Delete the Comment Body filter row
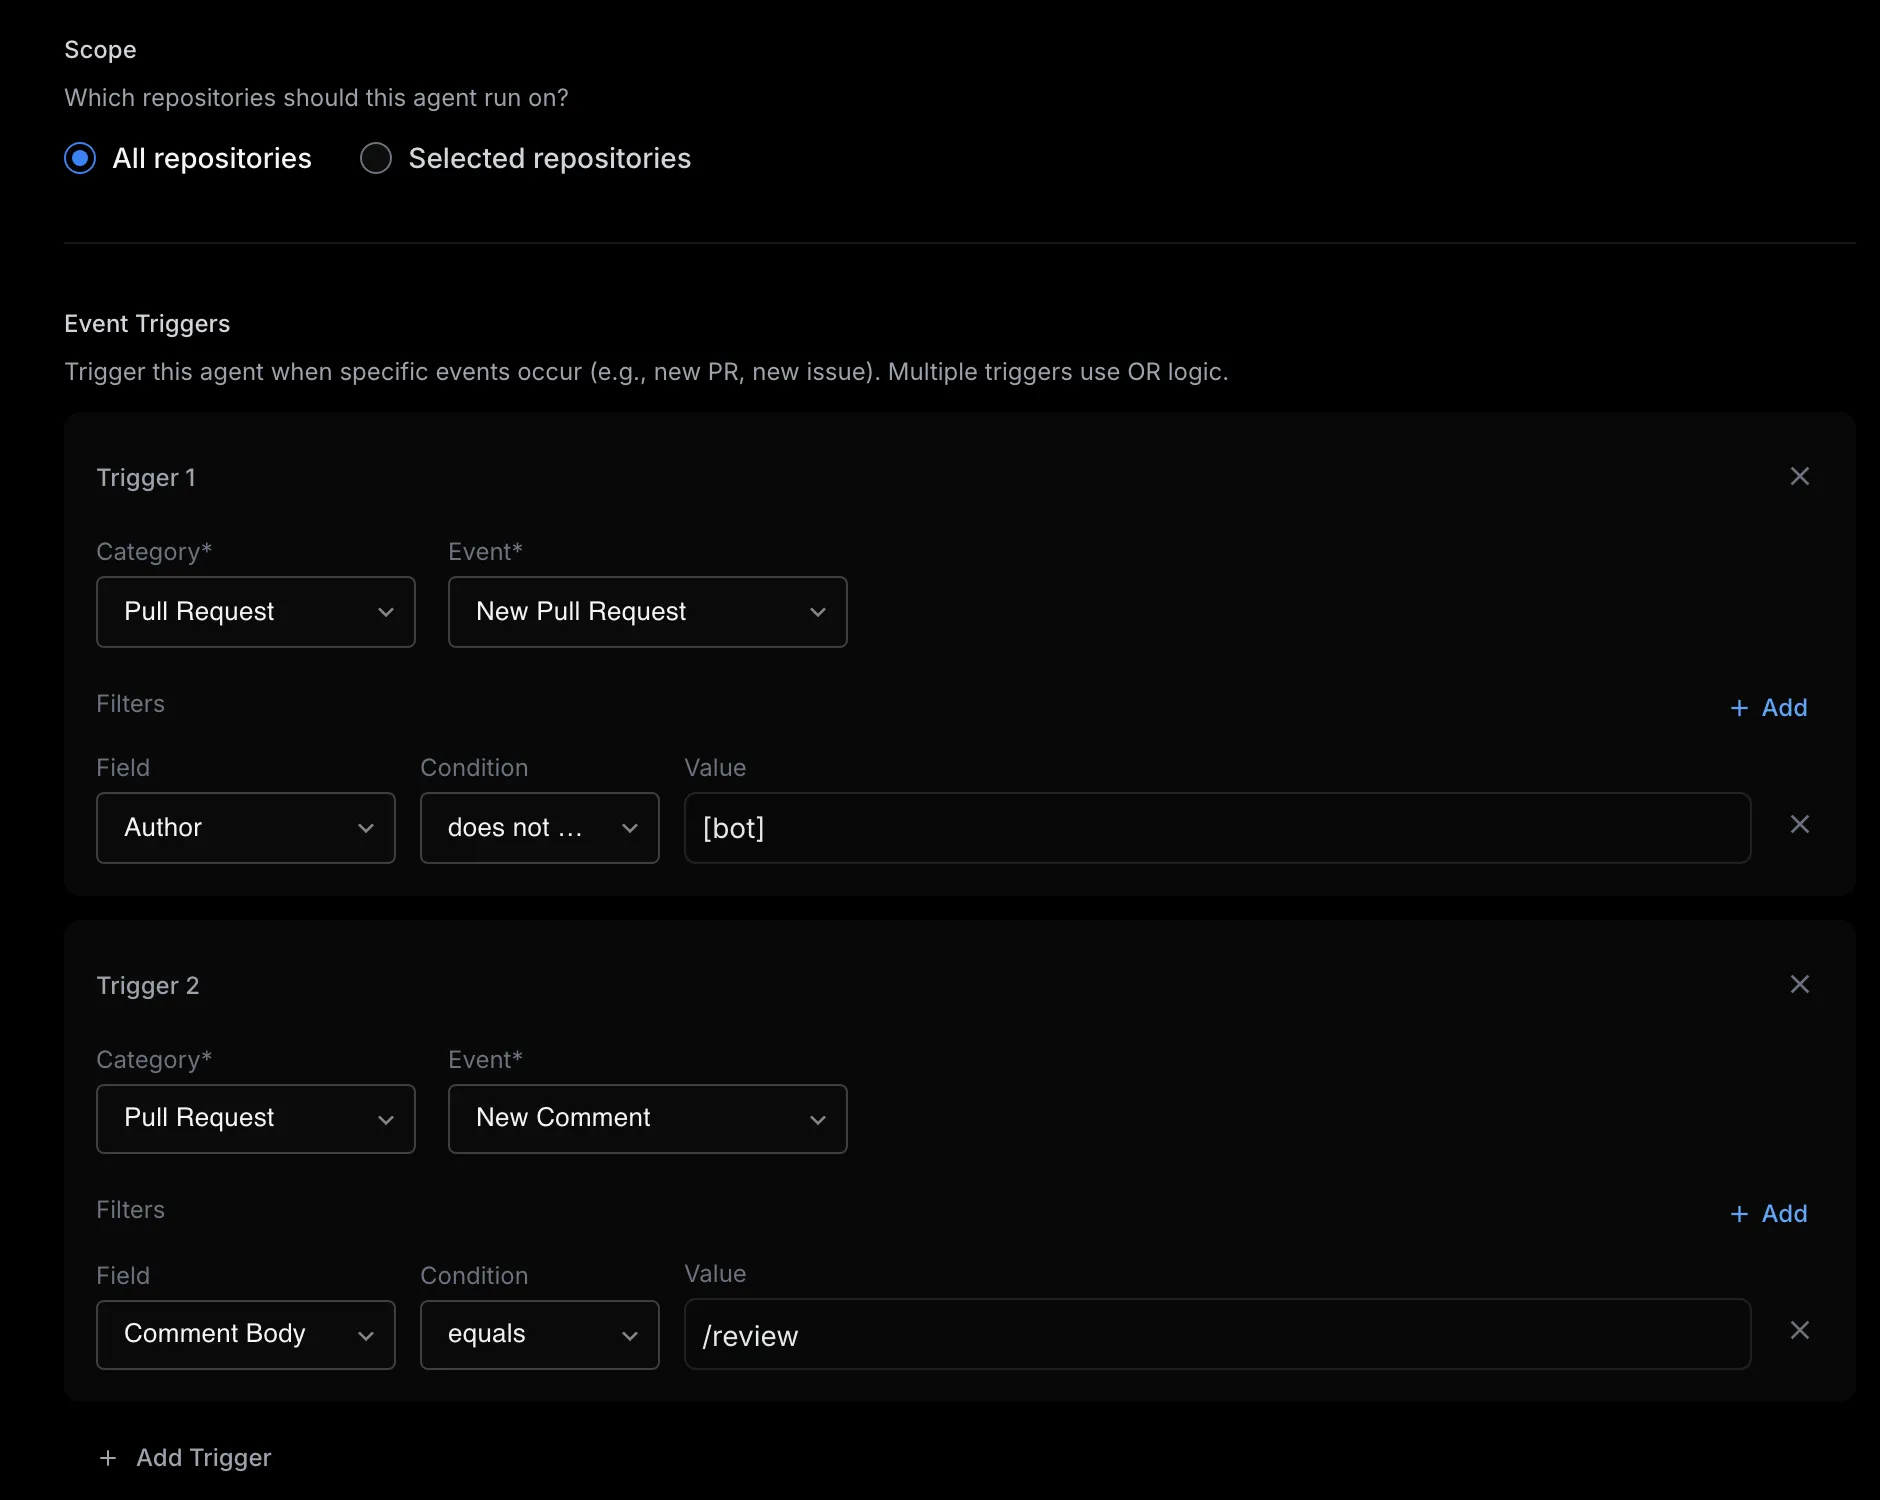 pyautogui.click(x=1799, y=1330)
